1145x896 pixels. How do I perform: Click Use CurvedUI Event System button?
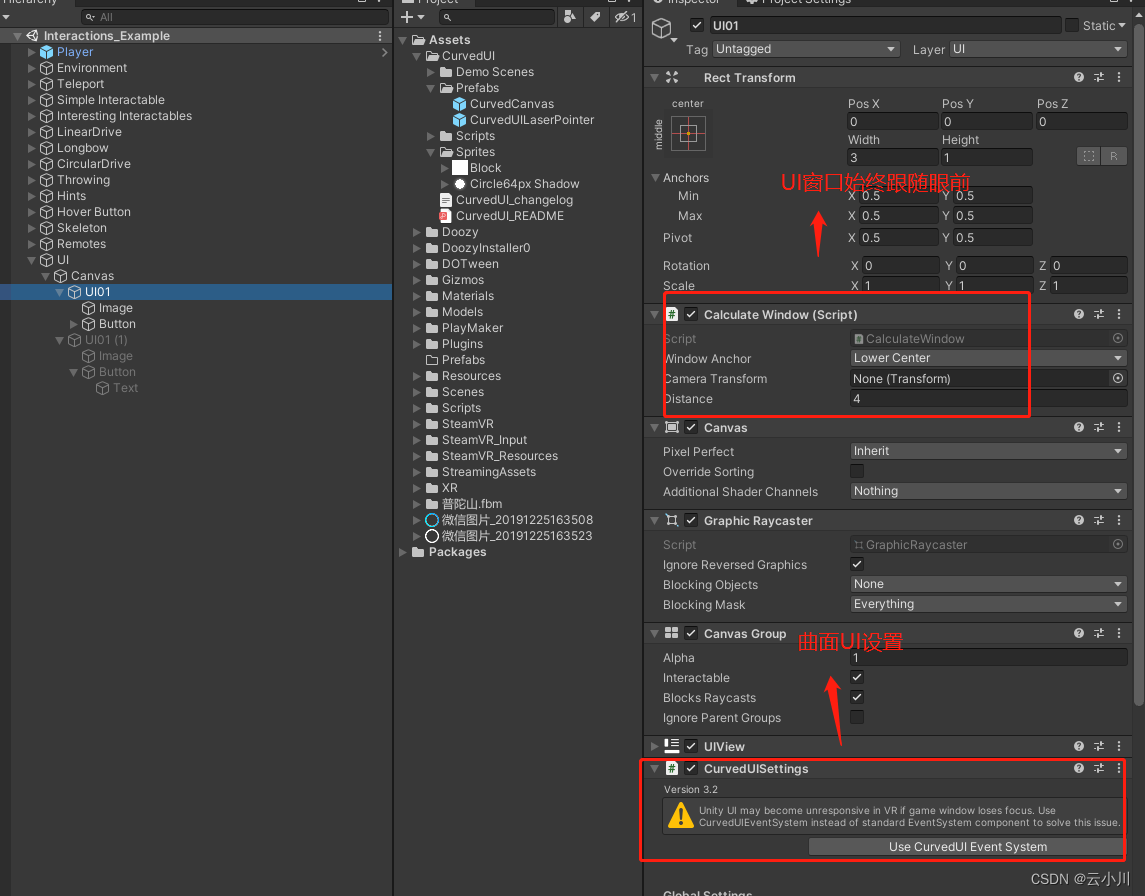pos(966,847)
